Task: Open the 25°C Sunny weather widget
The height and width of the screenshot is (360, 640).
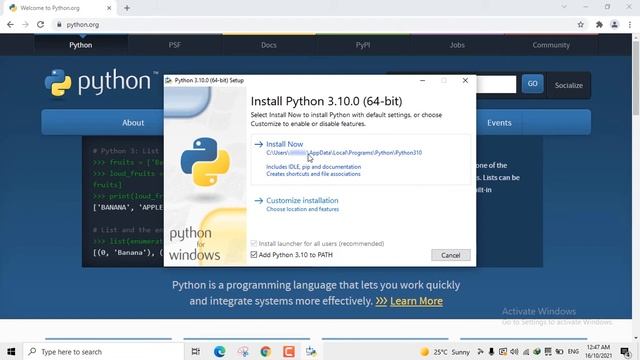Action: click(445, 352)
